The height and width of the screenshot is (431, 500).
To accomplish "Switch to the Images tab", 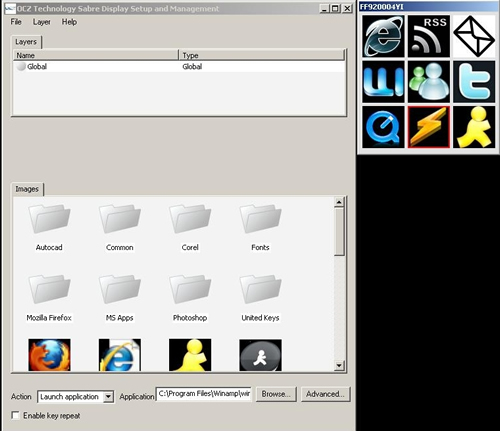I will (27, 189).
